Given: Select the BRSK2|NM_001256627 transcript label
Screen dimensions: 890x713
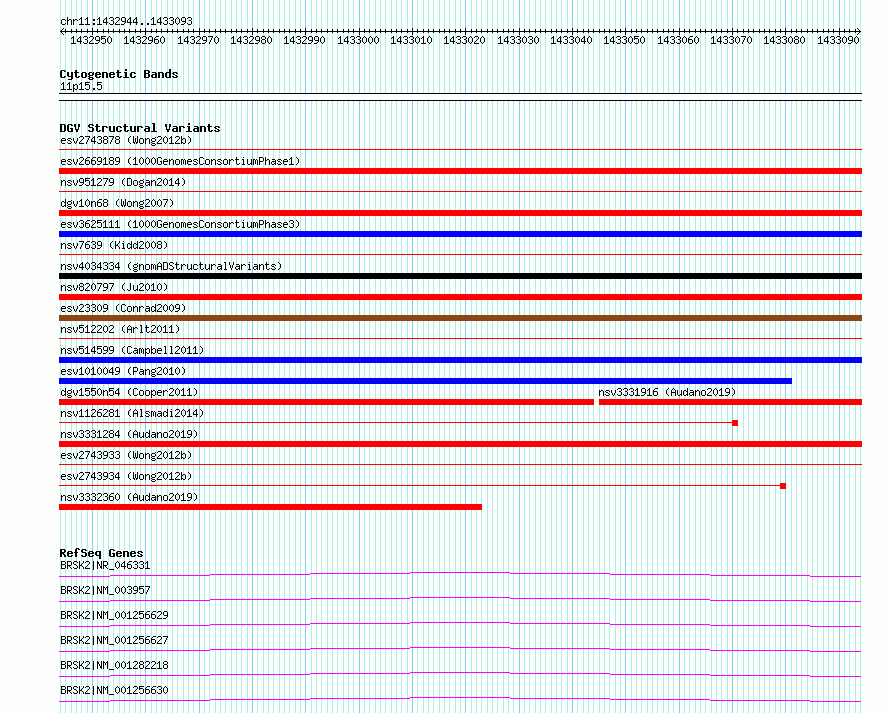Looking at the screenshot, I should click(x=114, y=640).
